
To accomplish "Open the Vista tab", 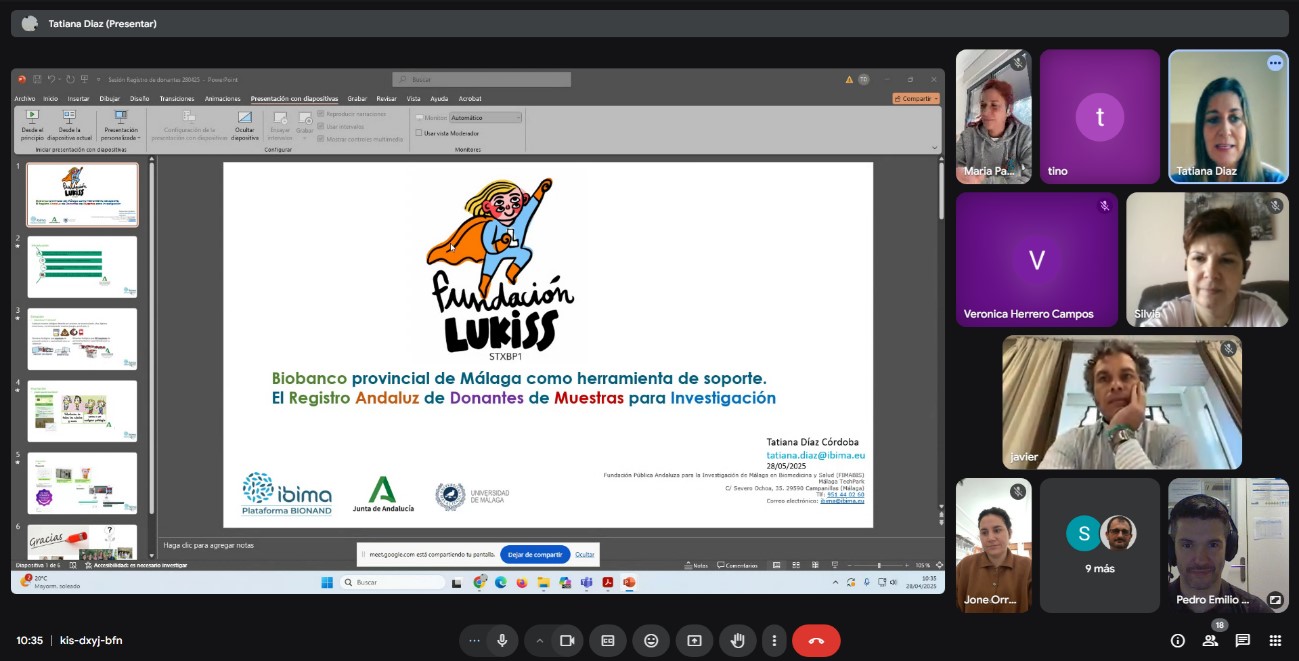I will (x=413, y=99).
